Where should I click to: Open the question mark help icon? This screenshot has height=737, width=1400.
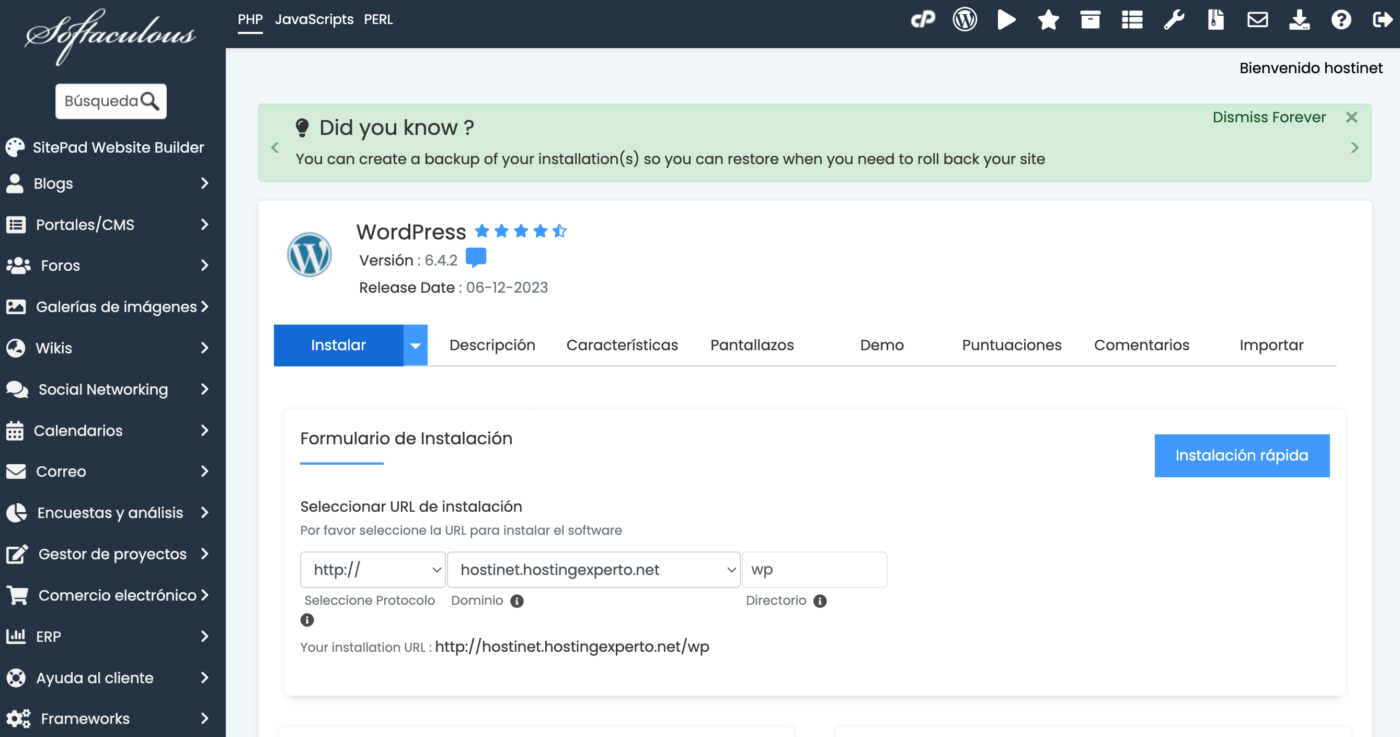(1341, 19)
